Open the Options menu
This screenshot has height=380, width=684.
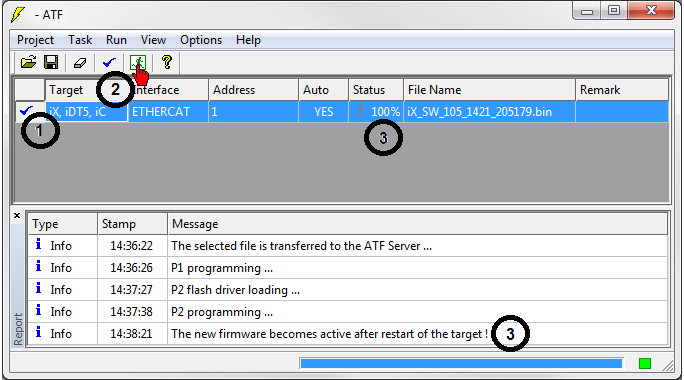[x=201, y=40]
